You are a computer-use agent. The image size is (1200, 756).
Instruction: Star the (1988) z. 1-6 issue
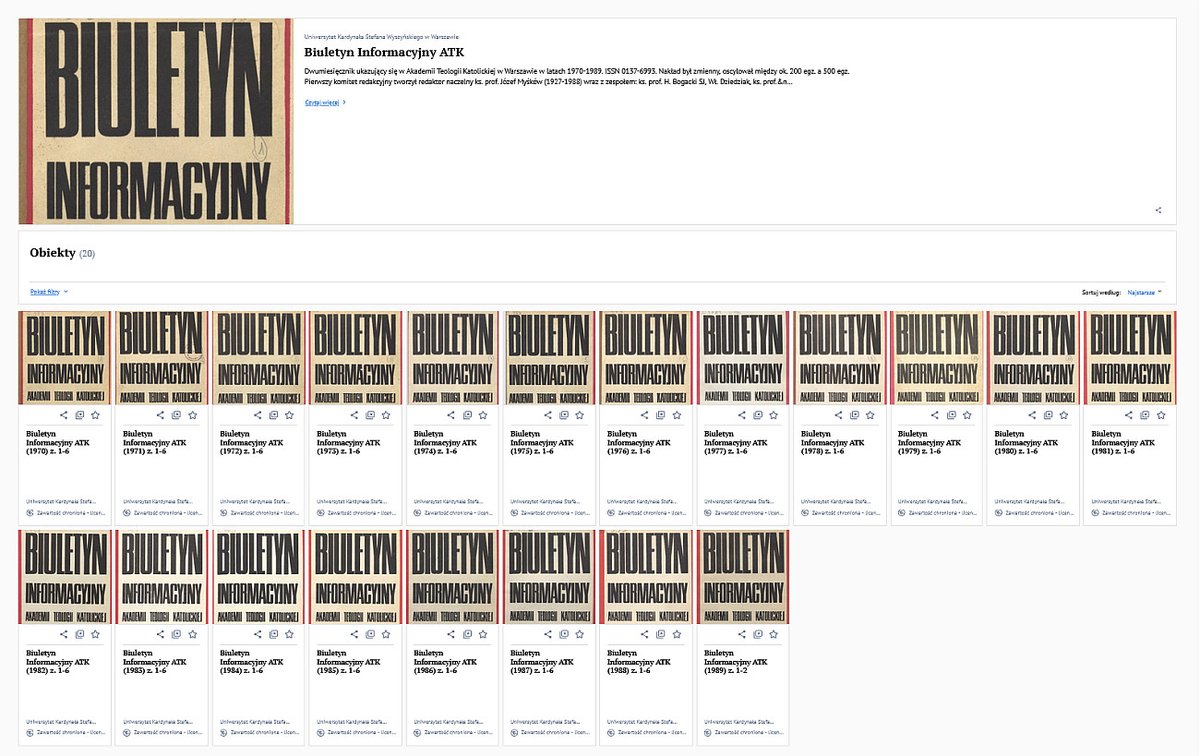click(678, 634)
